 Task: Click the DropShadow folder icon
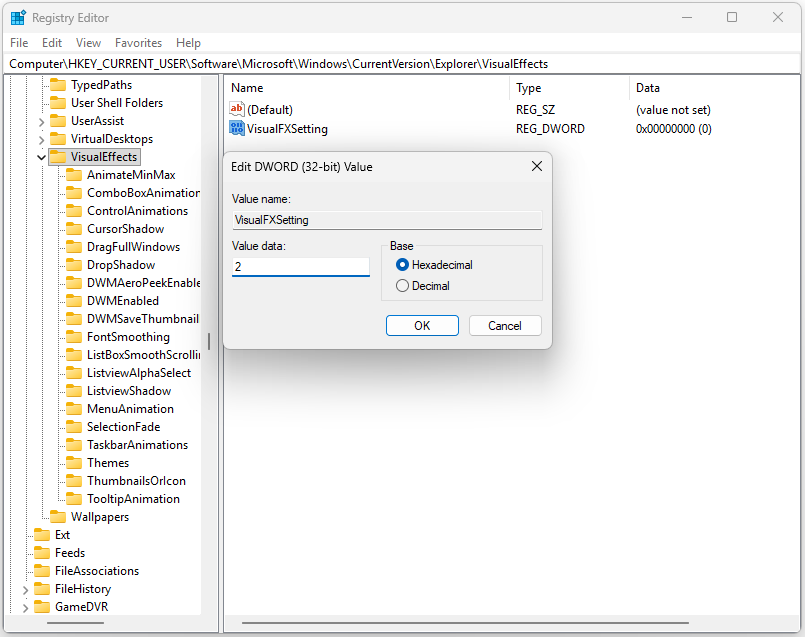74,265
